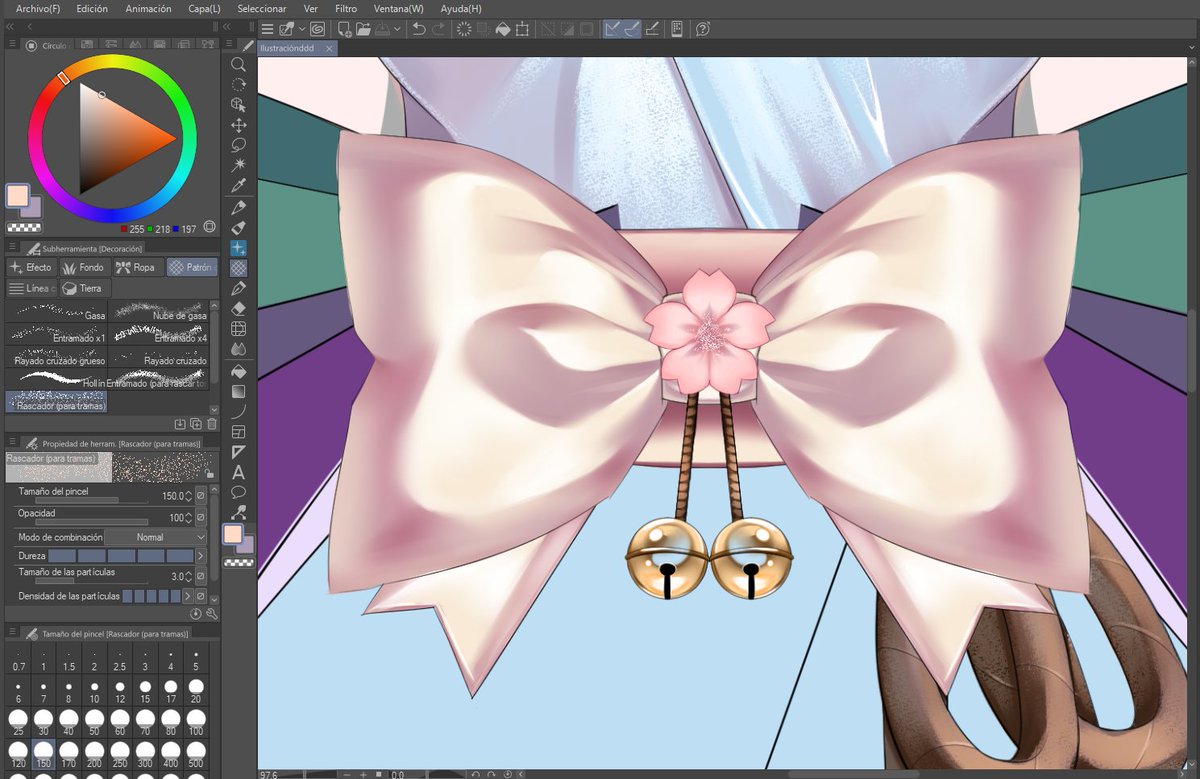Screen dimensions: 1200x779
Task: Open the Filtro menu
Action: 346,8
